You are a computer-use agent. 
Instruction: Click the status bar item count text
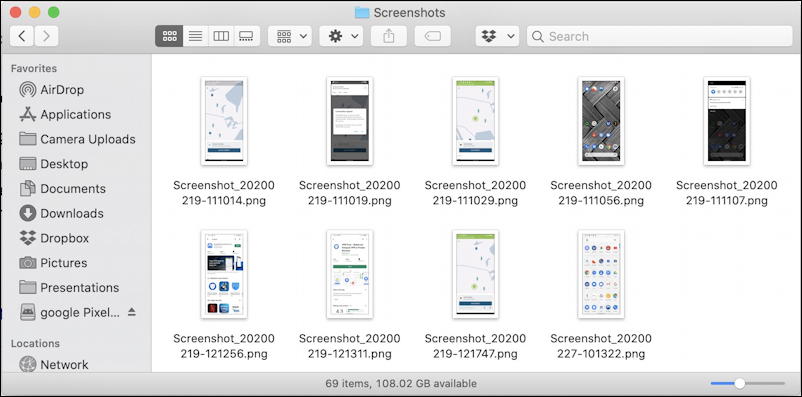(x=401, y=383)
